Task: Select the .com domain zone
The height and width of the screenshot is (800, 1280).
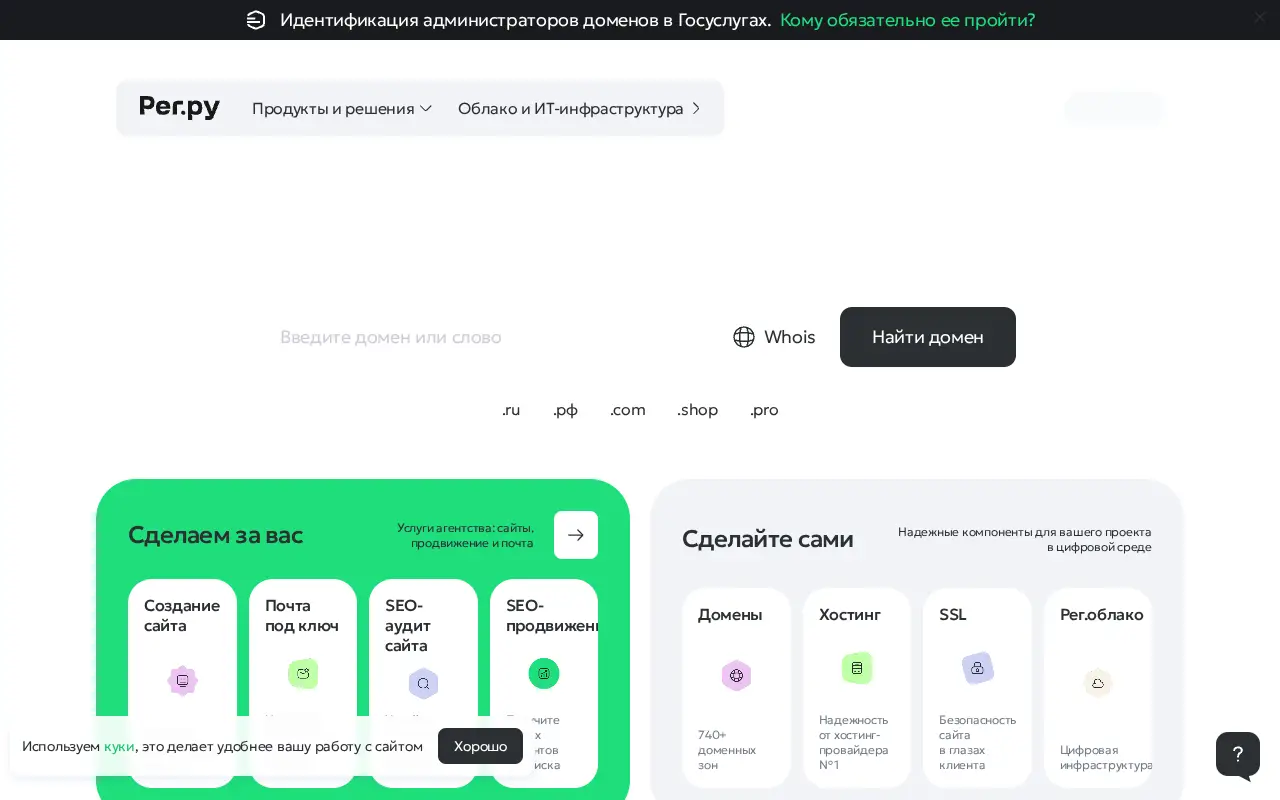Action: click(628, 410)
